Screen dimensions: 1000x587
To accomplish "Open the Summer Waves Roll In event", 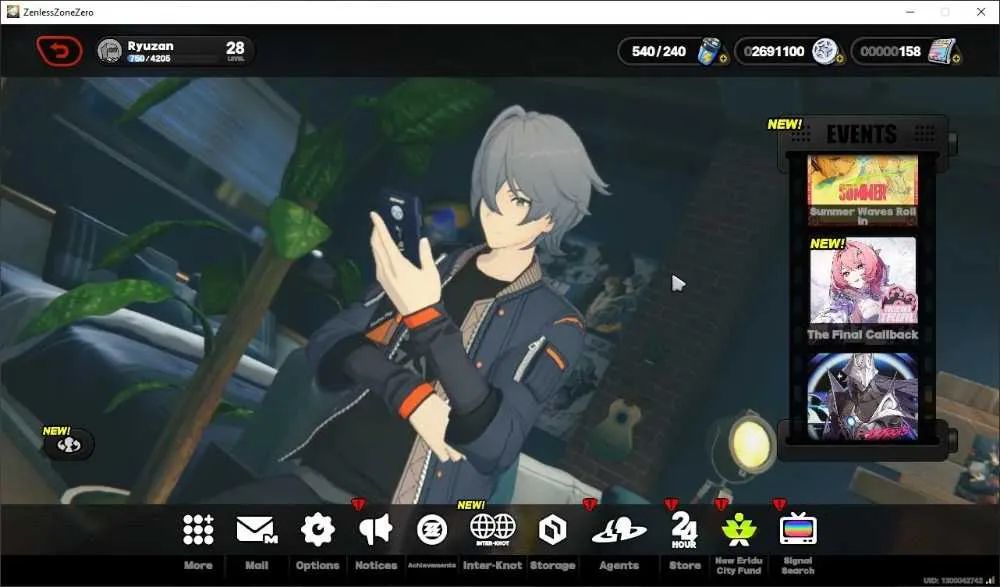I will click(862, 189).
